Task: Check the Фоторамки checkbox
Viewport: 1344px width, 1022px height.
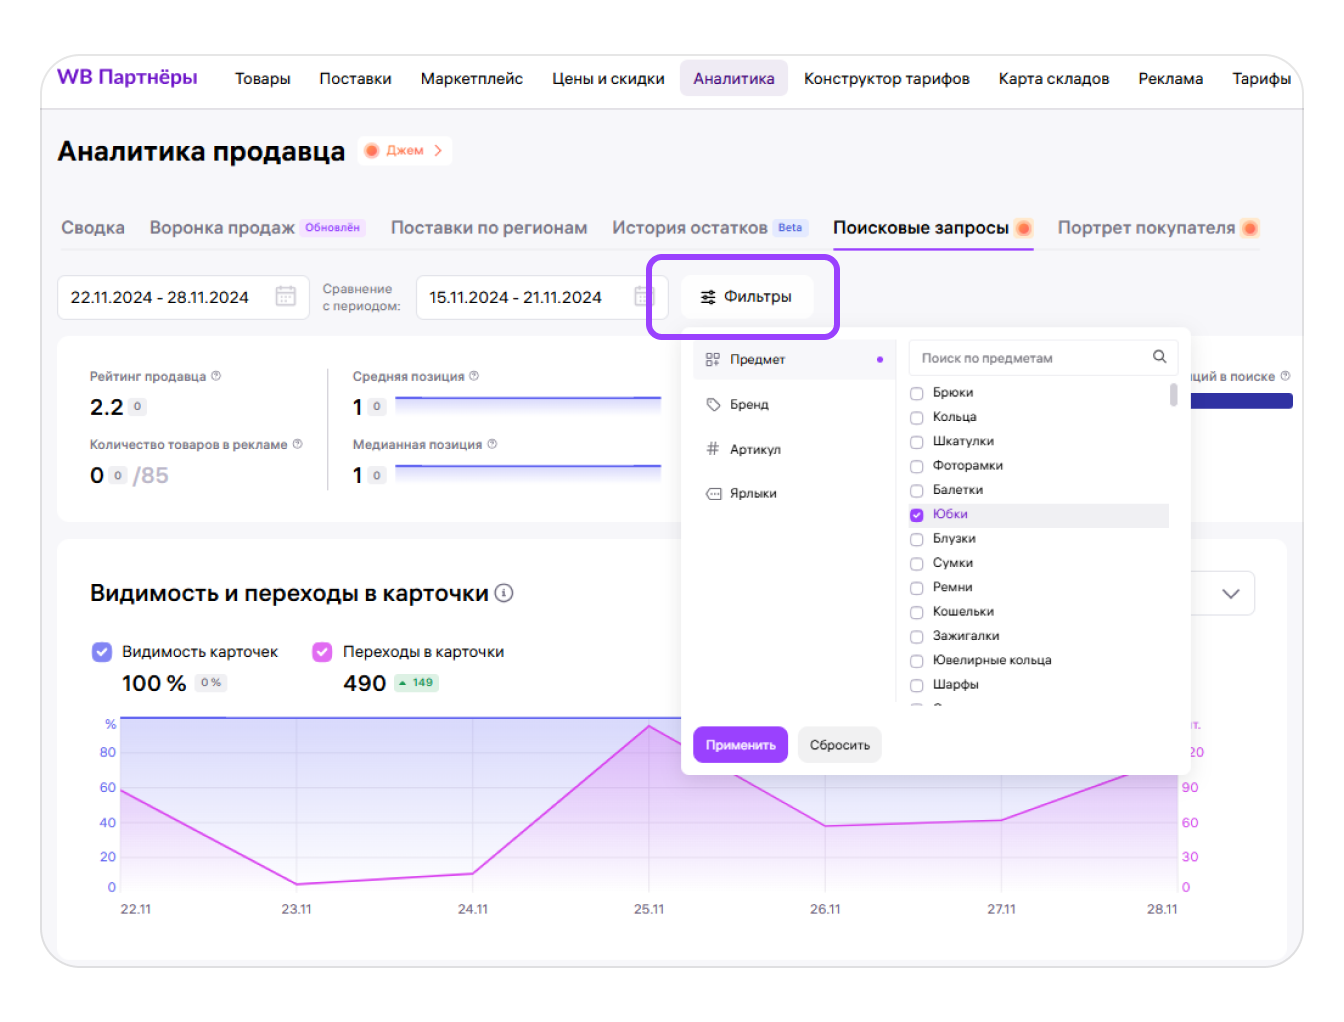Action: [916, 466]
